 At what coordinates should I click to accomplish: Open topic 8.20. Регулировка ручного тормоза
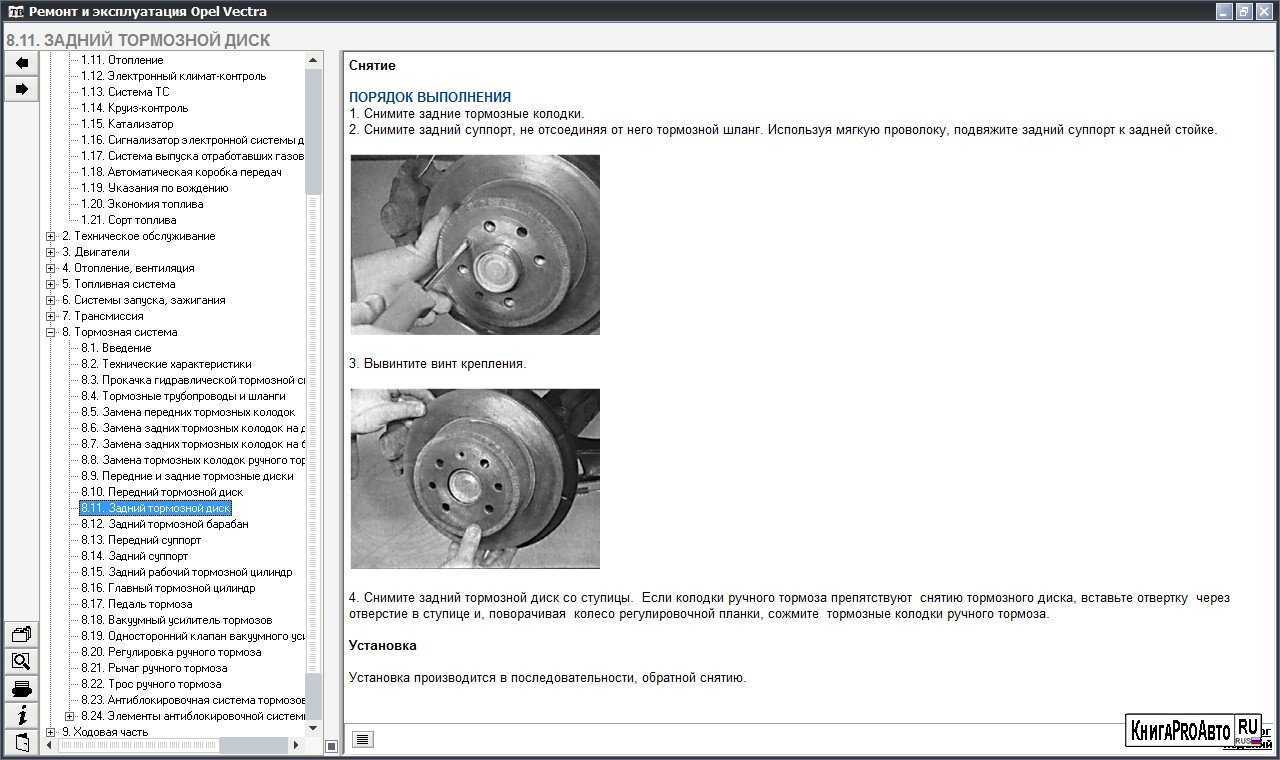coord(171,652)
